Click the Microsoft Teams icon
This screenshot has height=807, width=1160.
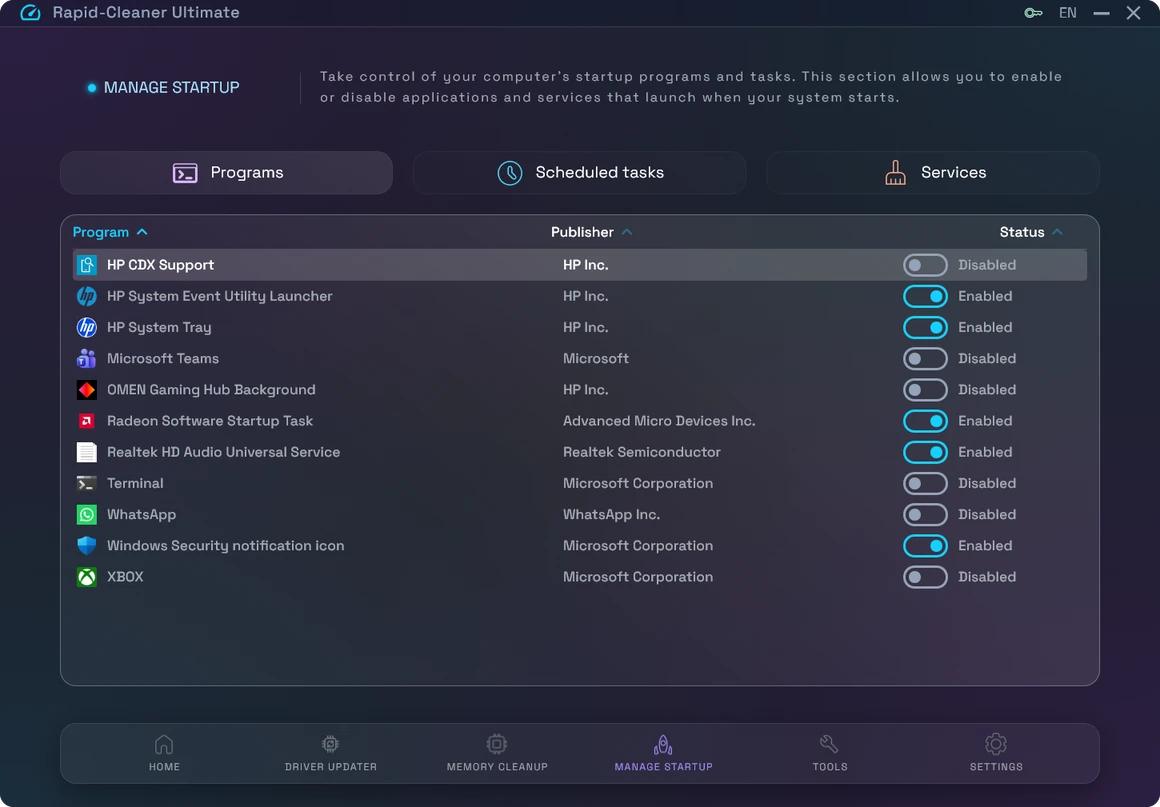87,358
